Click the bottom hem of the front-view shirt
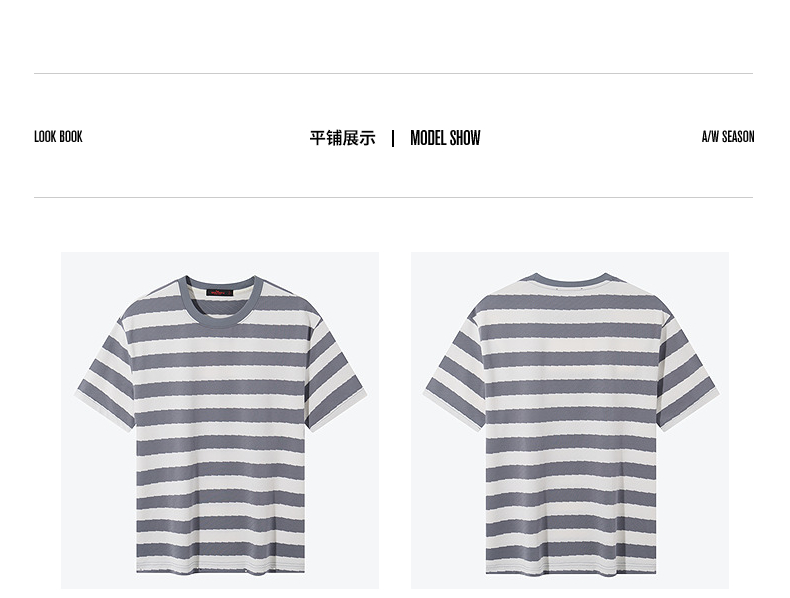The width and height of the screenshot is (790, 598). [220, 565]
